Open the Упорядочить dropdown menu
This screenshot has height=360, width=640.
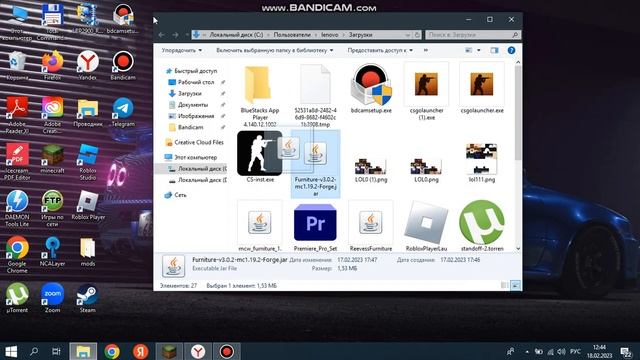(182, 50)
